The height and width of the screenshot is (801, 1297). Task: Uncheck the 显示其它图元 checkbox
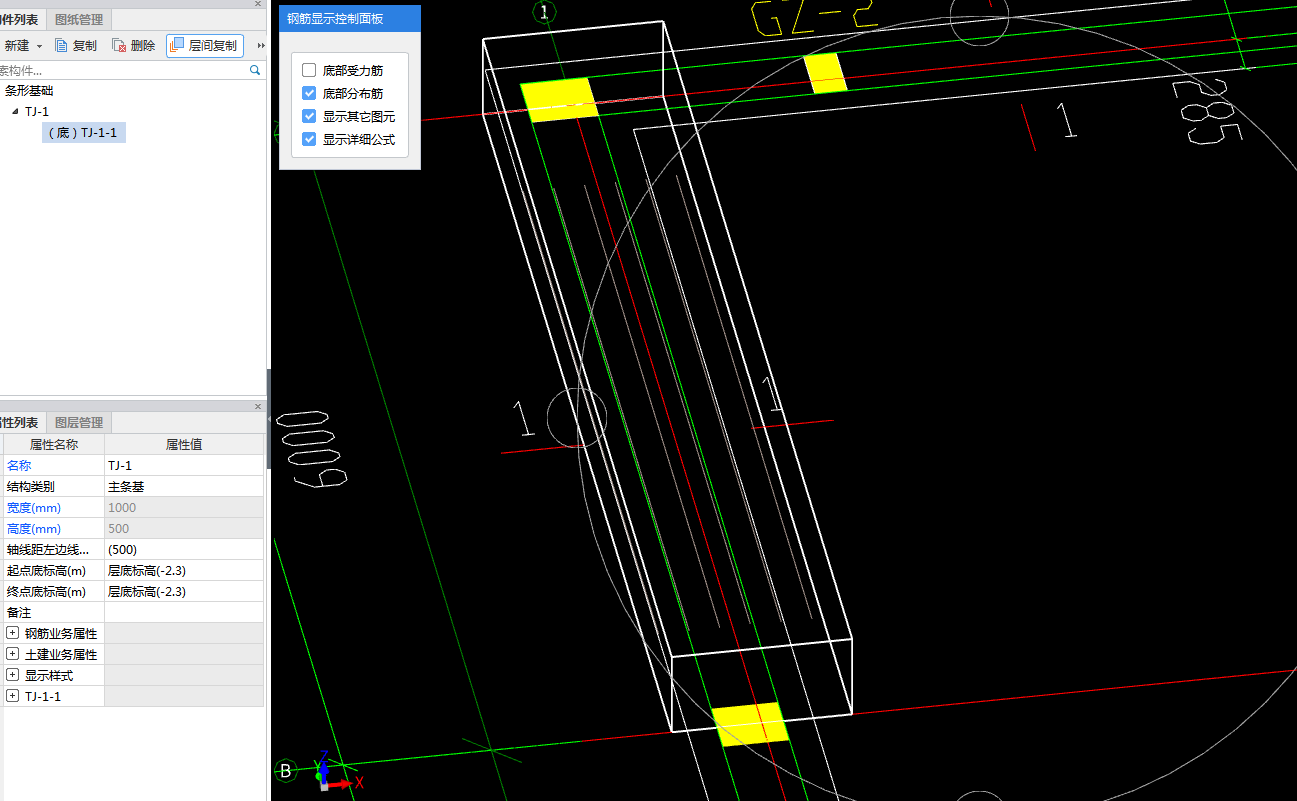tap(309, 116)
